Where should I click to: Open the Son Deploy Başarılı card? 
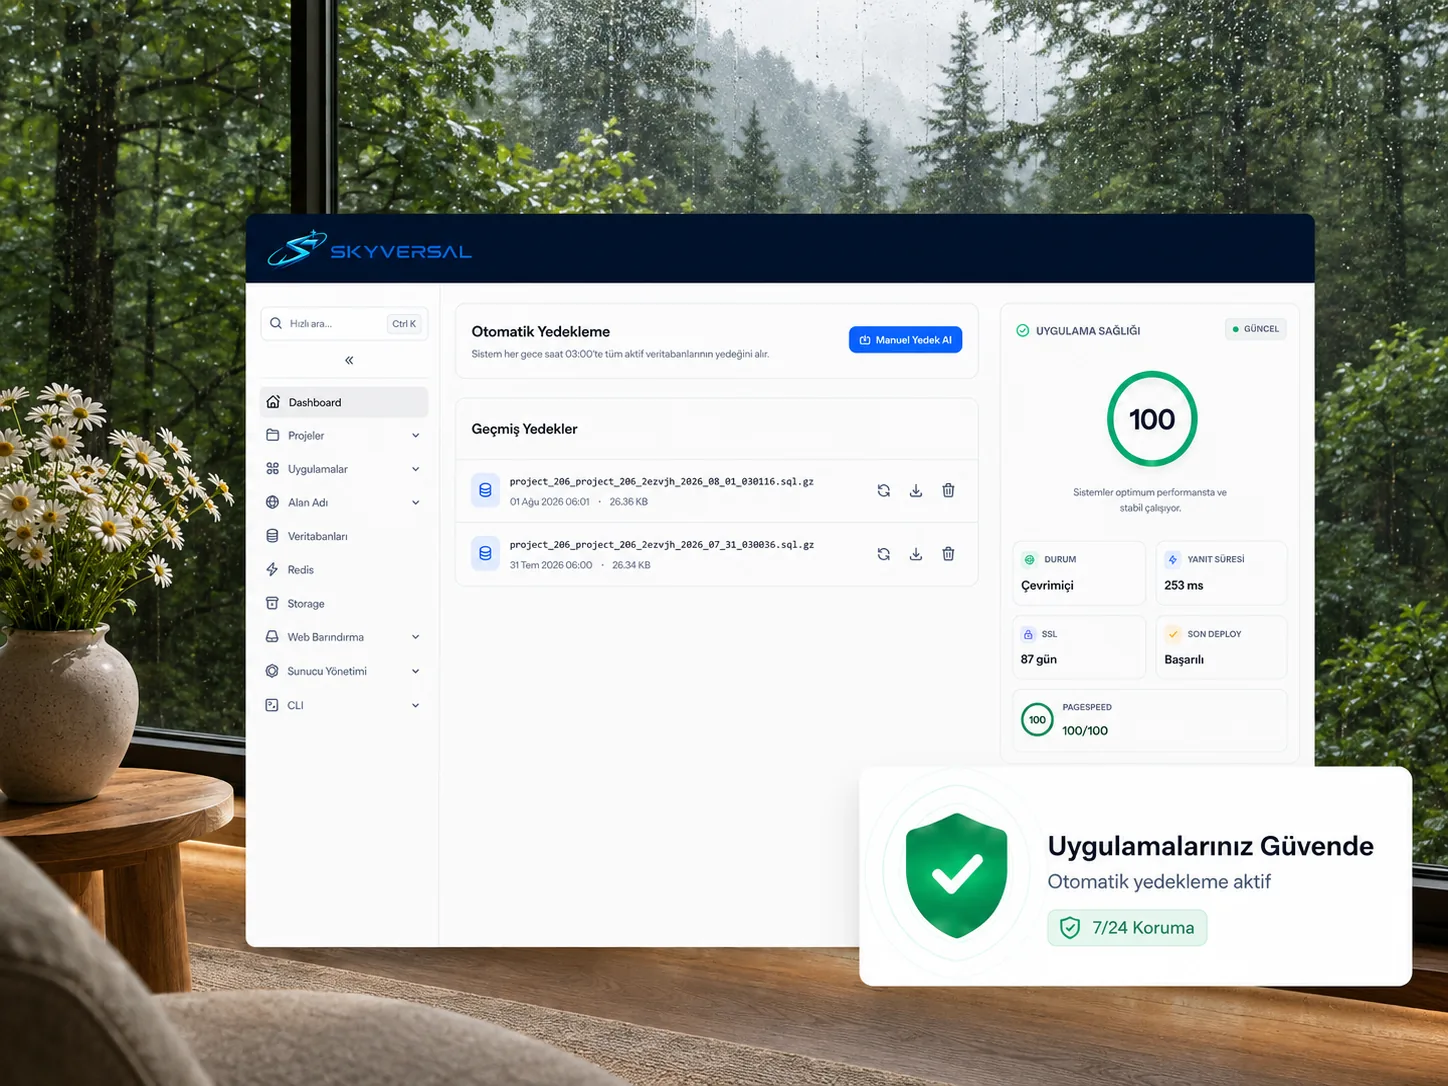pos(1221,647)
